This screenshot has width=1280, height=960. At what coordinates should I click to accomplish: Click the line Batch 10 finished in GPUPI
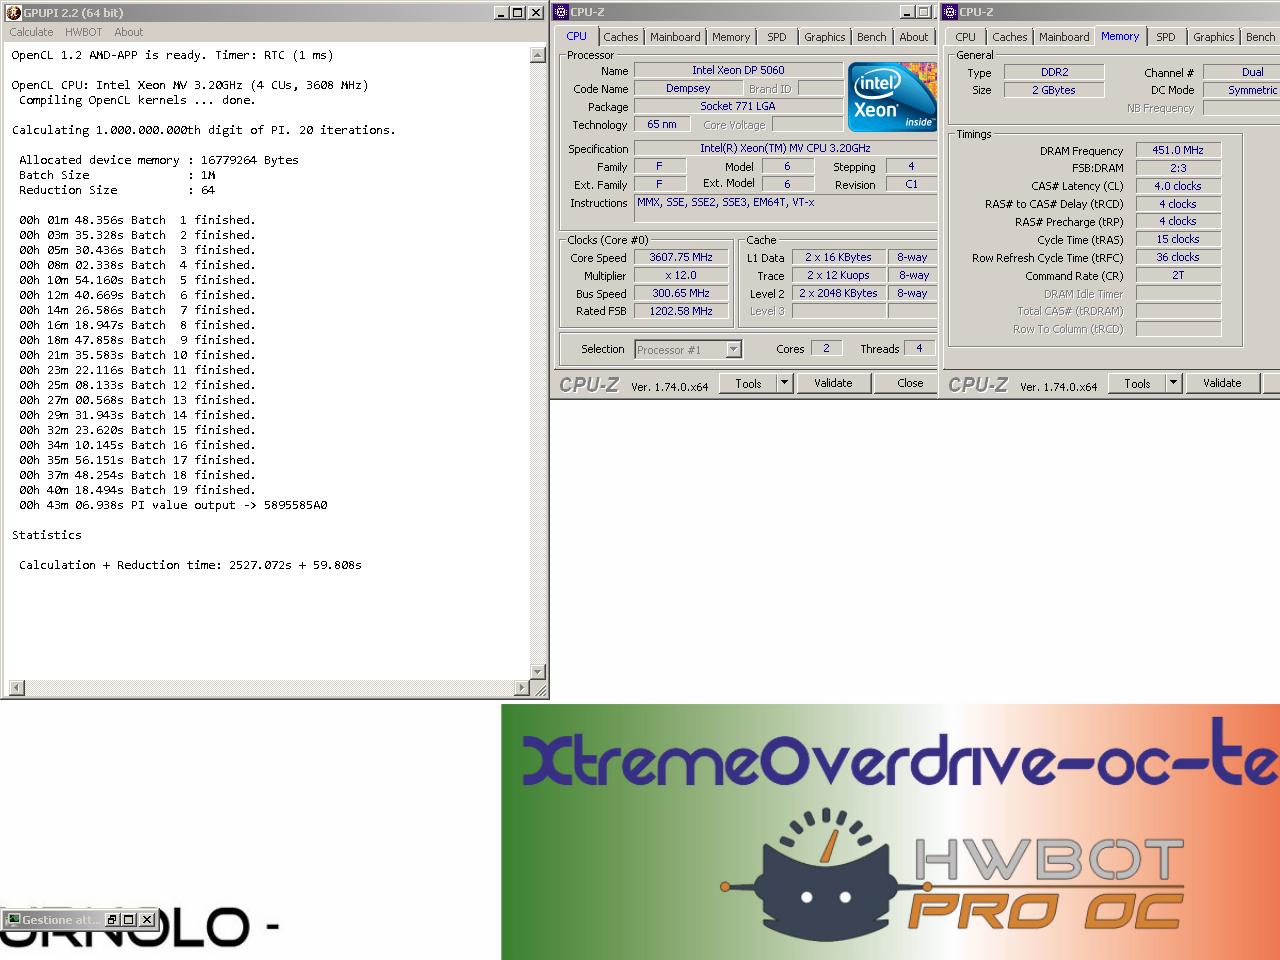[x=137, y=355]
